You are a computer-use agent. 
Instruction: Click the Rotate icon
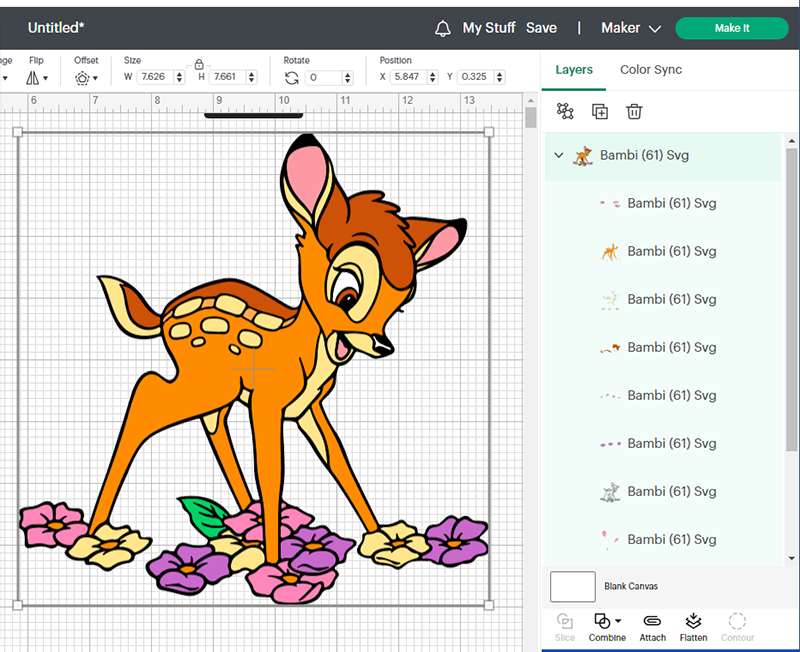(x=291, y=78)
